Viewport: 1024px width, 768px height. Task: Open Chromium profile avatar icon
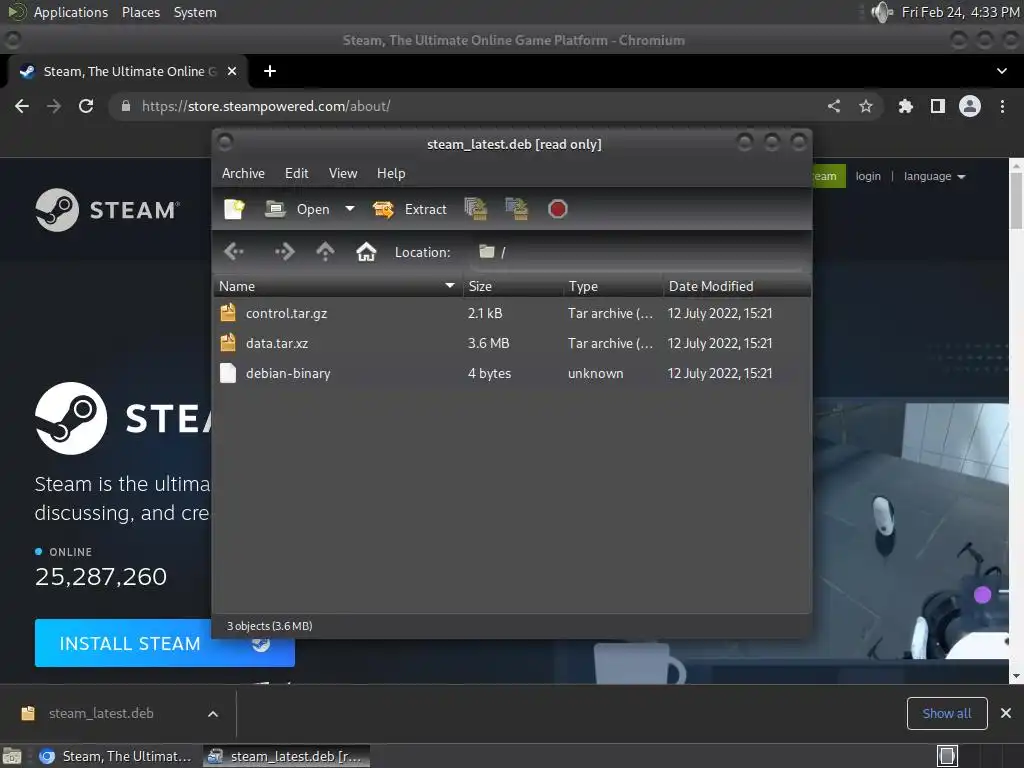pyautogui.click(x=970, y=106)
